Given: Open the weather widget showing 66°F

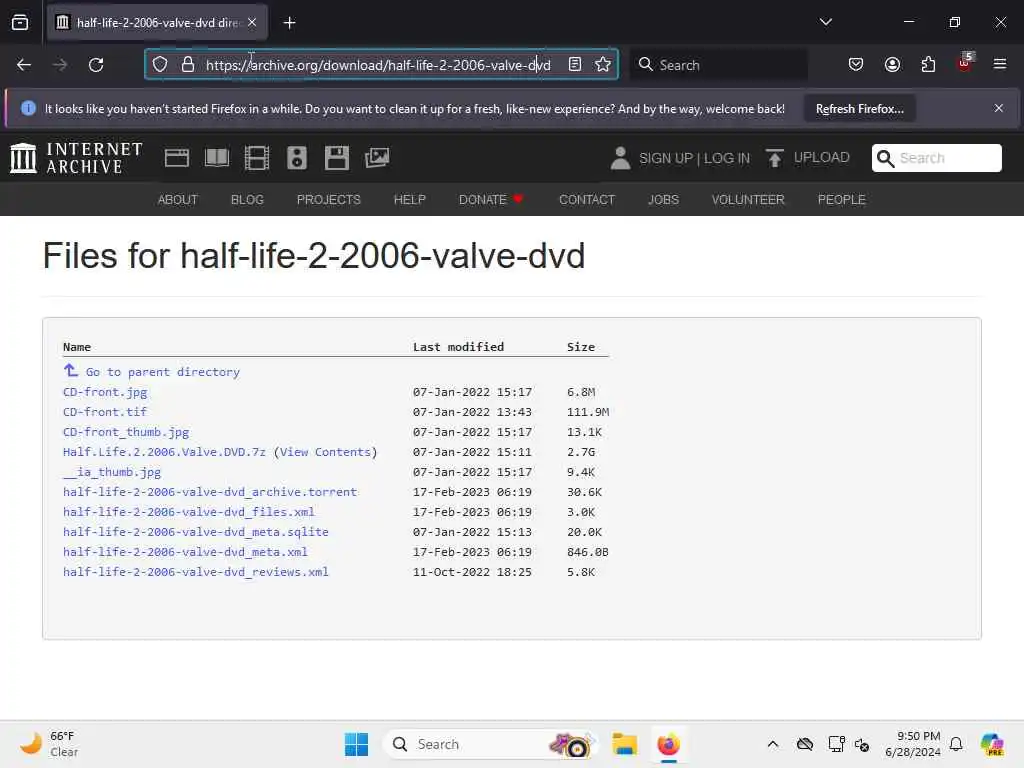Looking at the screenshot, I should 49,744.
